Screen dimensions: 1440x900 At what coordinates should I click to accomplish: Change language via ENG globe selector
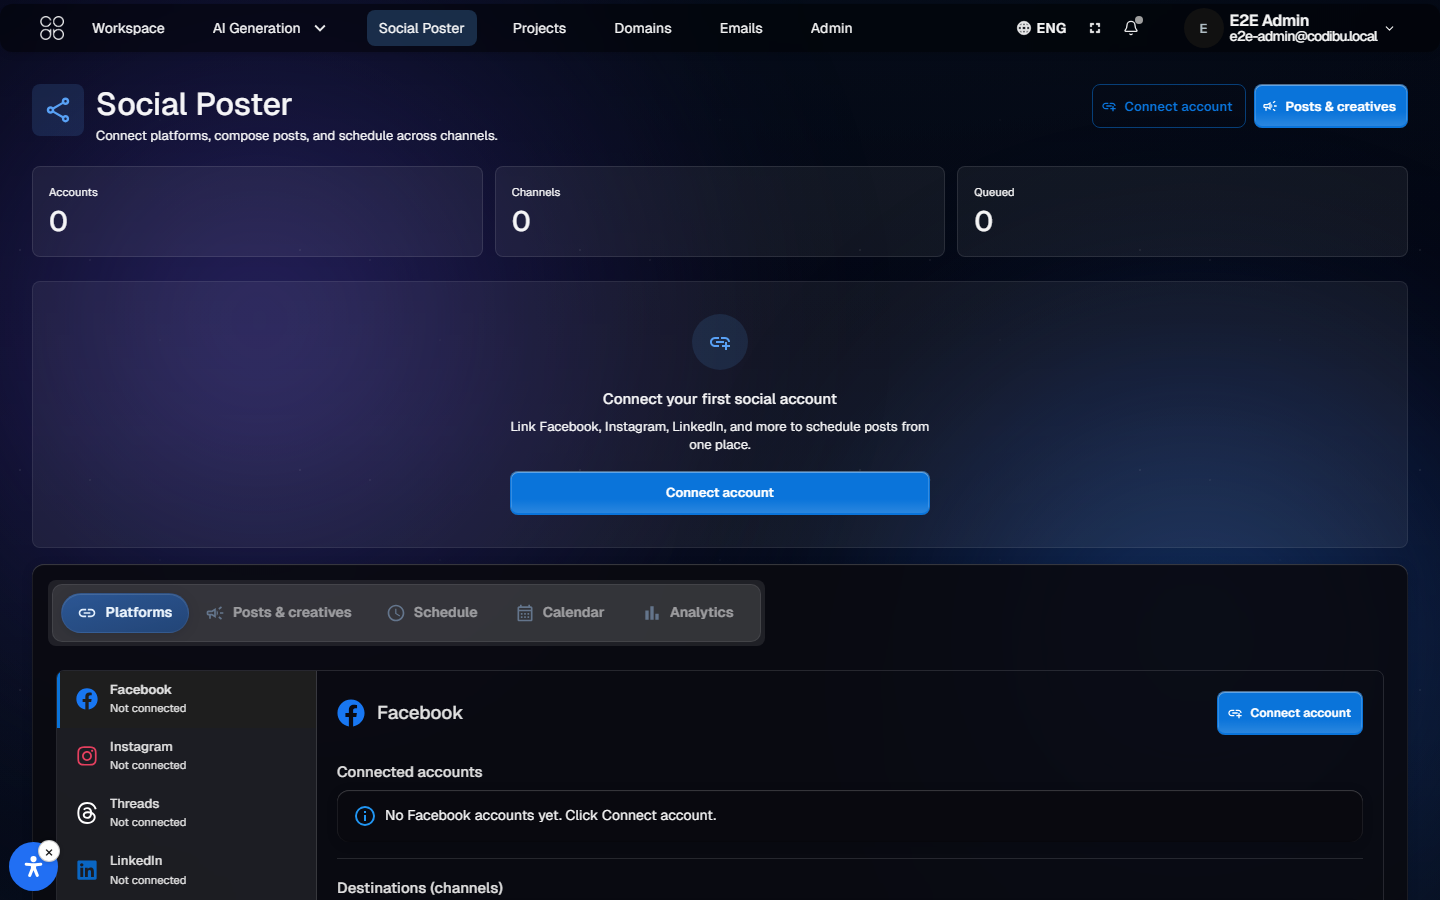[1041, 28]
